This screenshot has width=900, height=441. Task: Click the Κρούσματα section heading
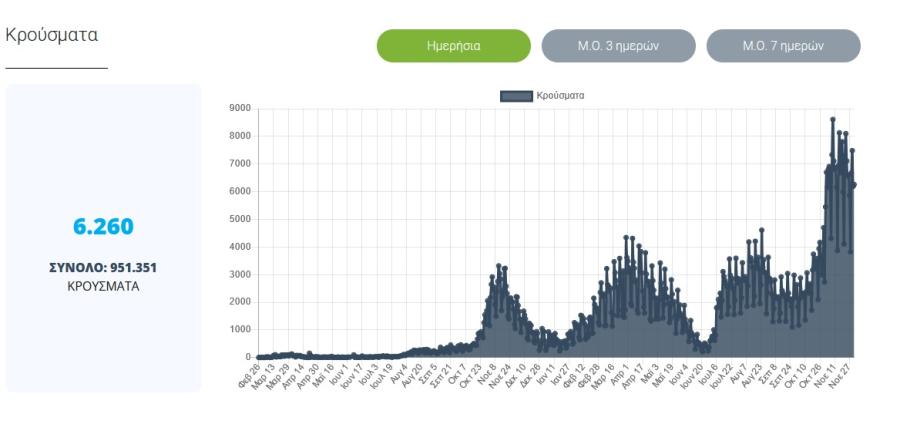[52, 35]
